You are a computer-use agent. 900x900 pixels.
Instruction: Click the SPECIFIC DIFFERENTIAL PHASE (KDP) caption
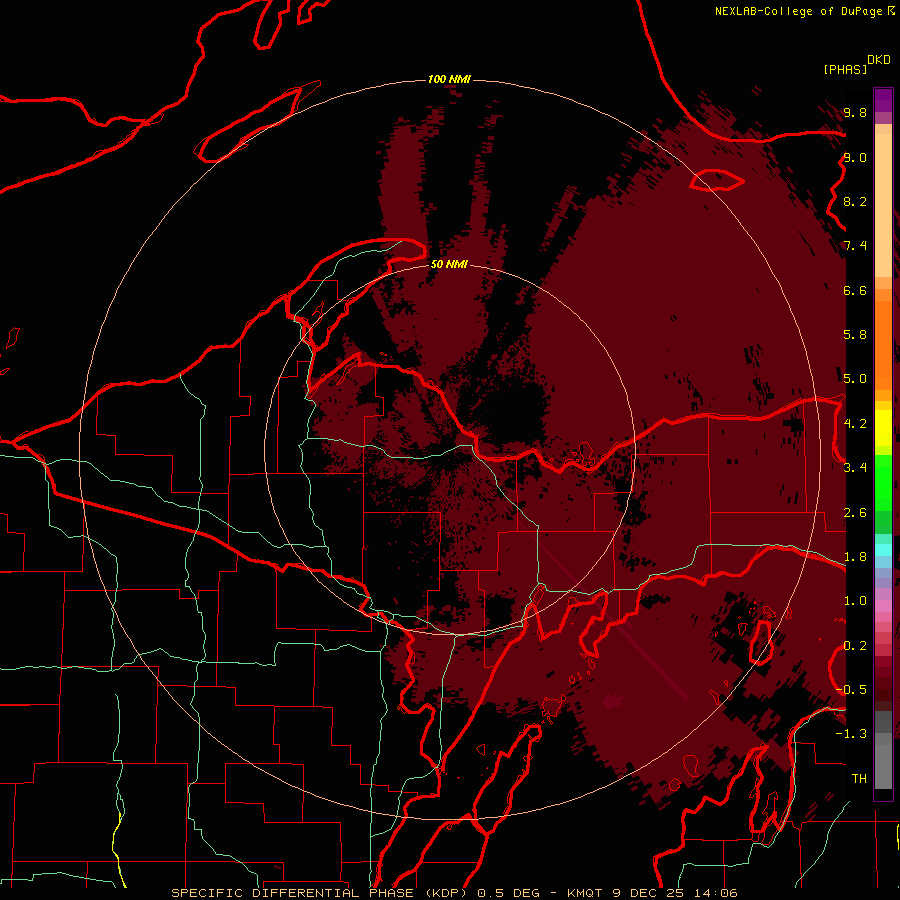321,893
